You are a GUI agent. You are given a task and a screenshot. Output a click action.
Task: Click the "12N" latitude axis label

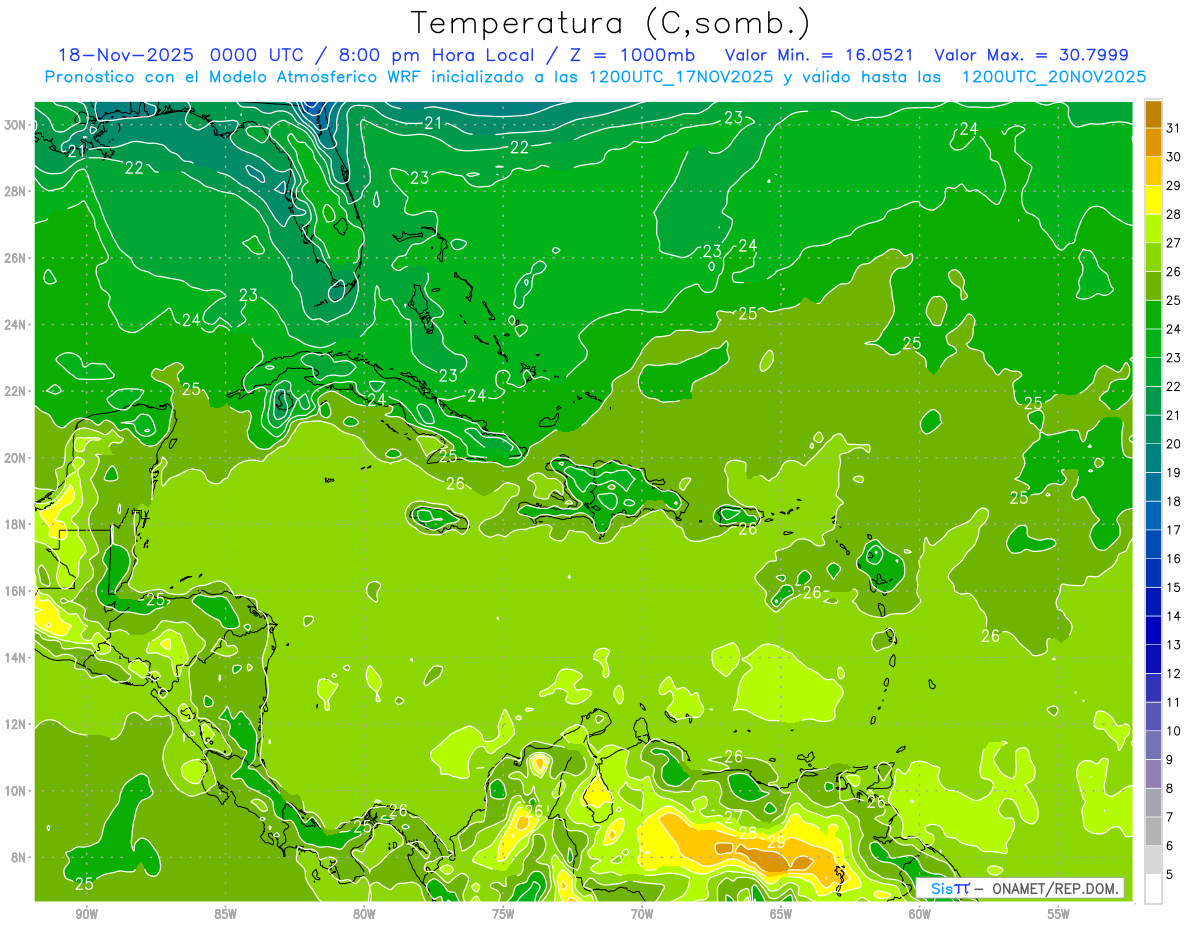pos(15,724)
